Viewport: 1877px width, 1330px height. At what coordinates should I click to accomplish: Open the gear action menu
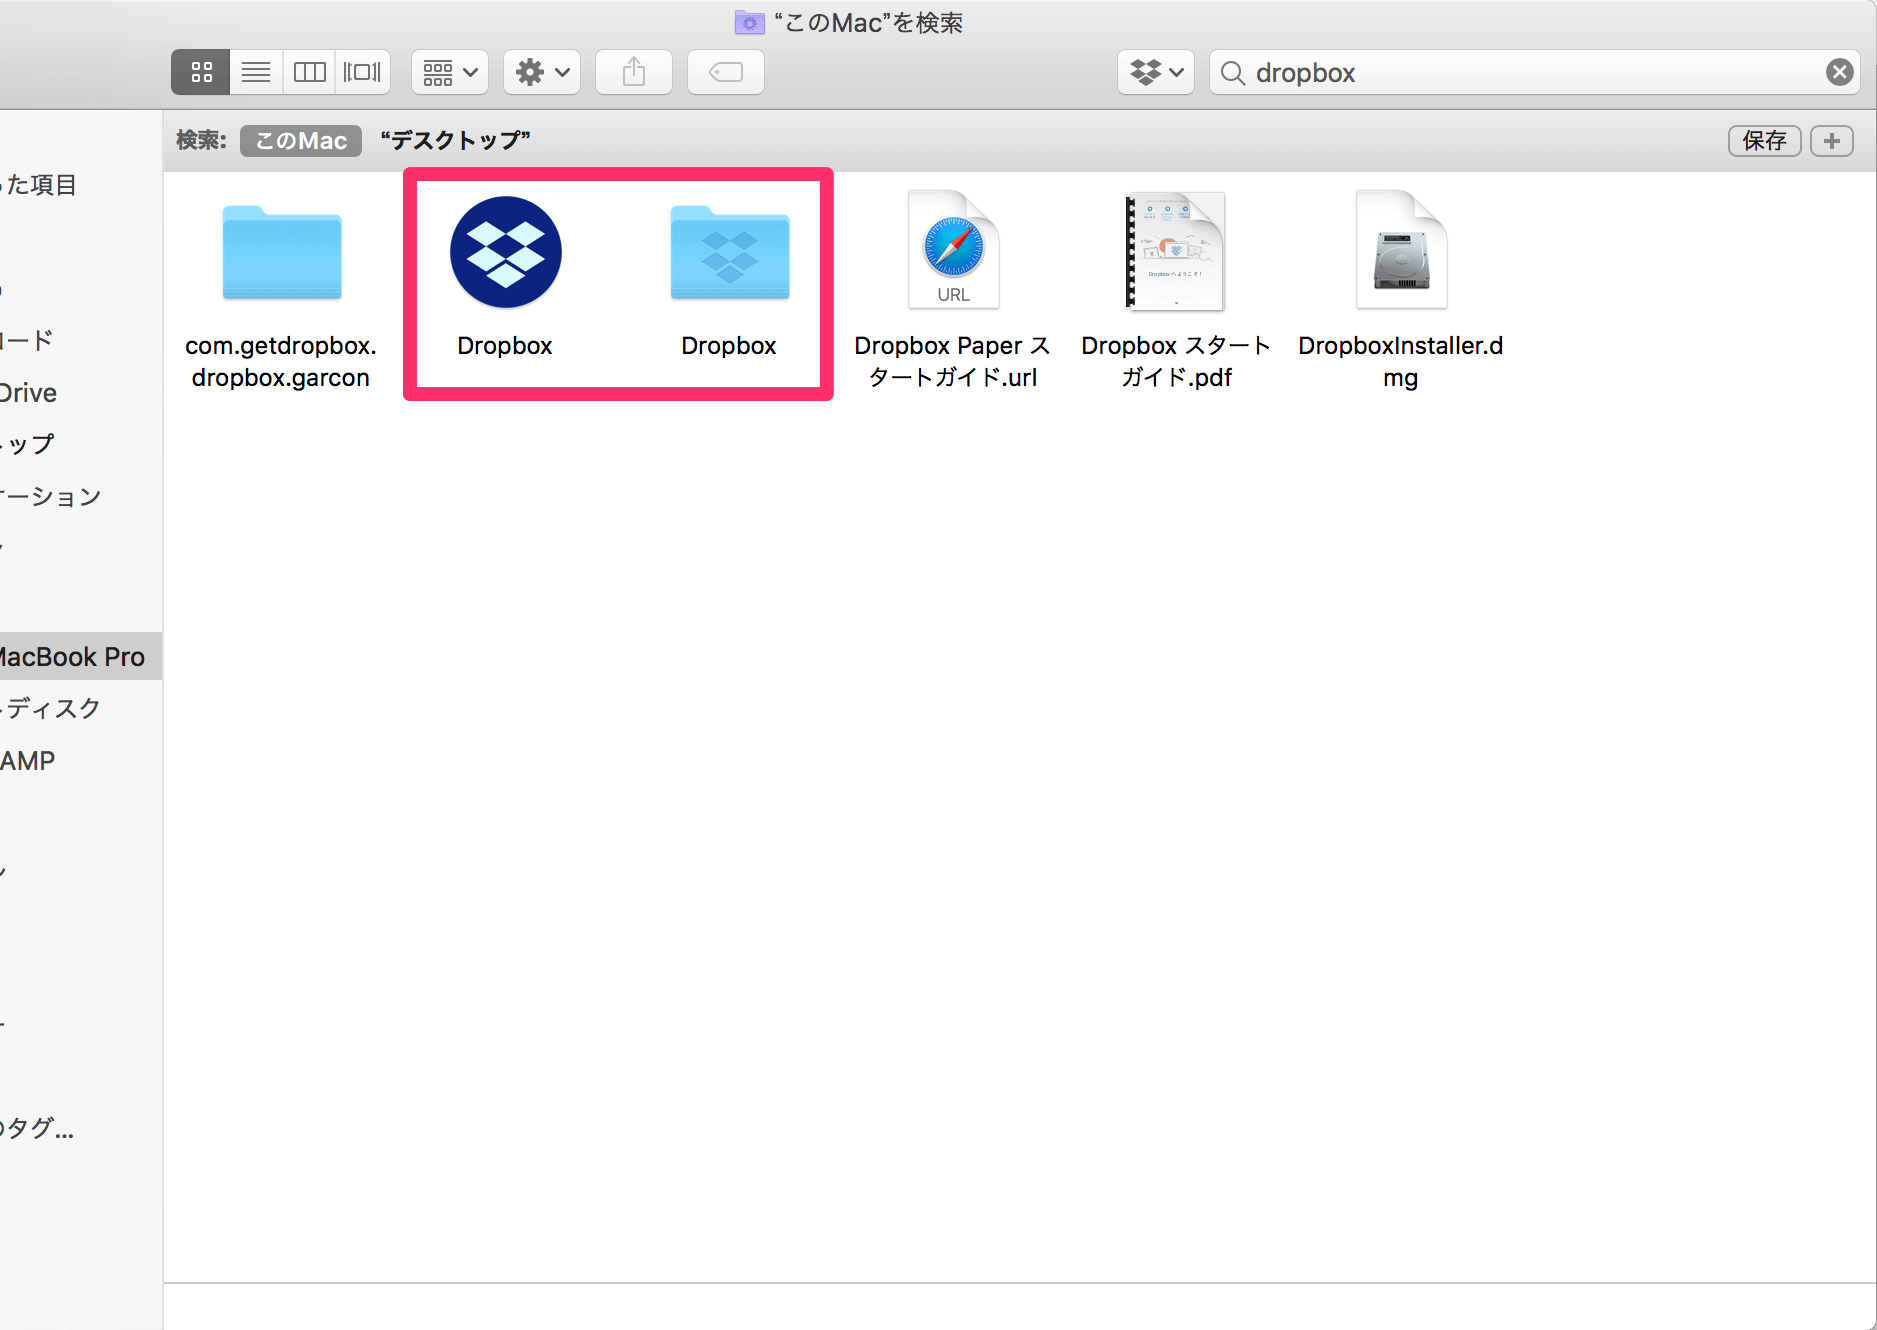[542, 72]
